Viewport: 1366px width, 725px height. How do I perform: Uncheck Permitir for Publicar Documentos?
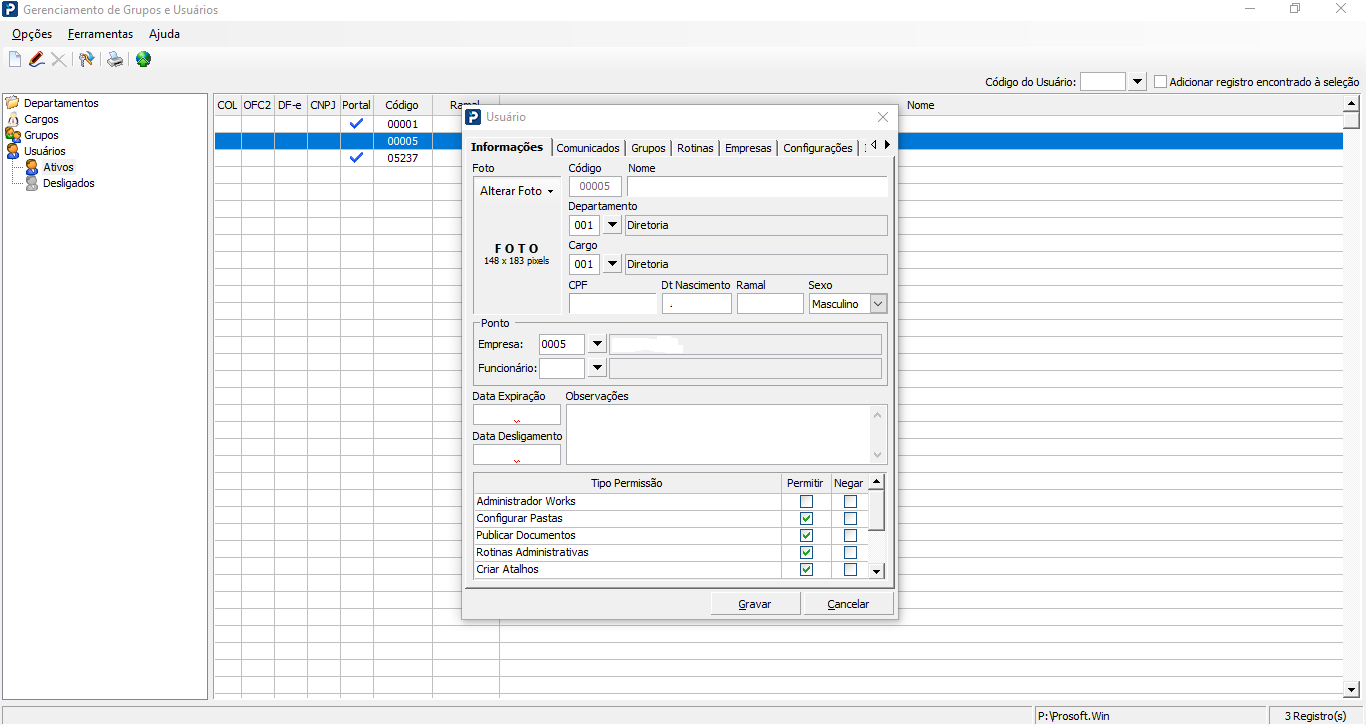806,536
